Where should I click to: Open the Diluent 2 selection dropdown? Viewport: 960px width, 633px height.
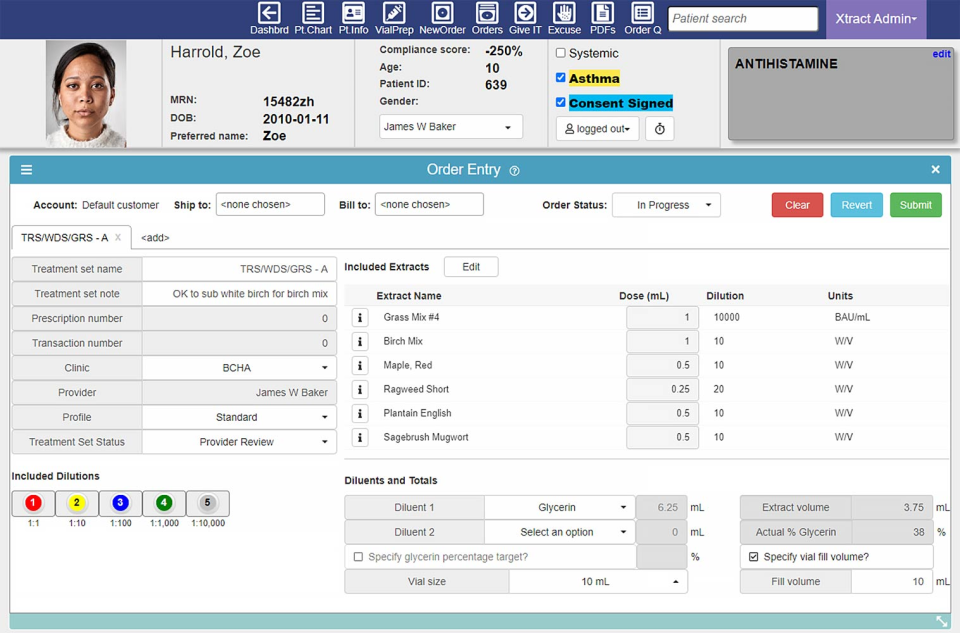pyautogui.click(x=559, y=531)
